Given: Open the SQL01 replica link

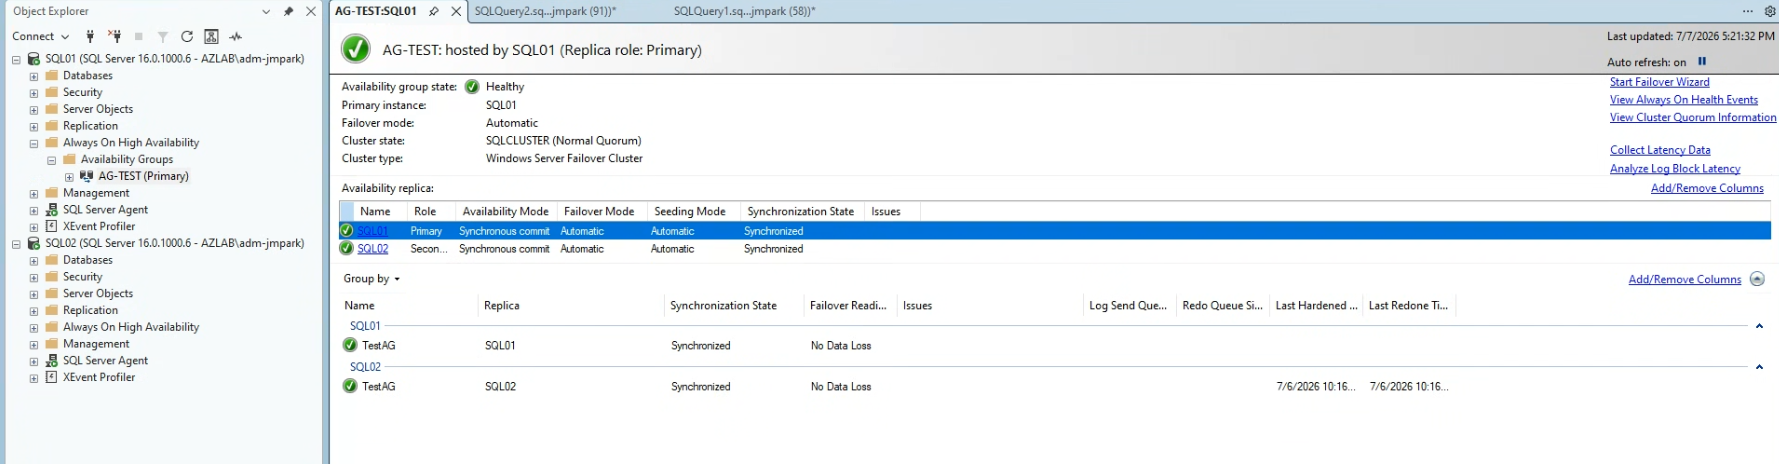Looking at the screenshot, I should pos(372,231).
